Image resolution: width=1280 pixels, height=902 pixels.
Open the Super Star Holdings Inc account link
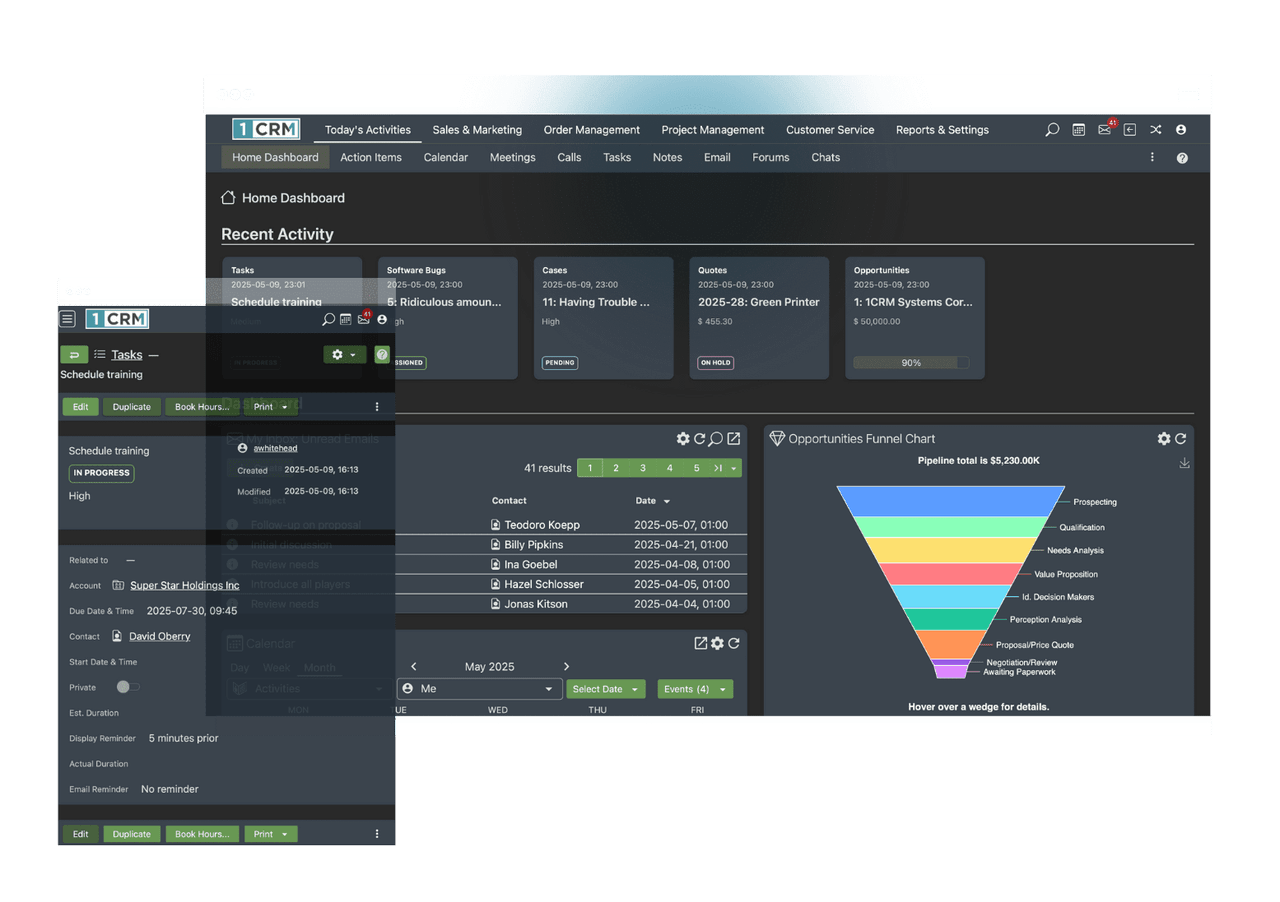tap(185, 586)
